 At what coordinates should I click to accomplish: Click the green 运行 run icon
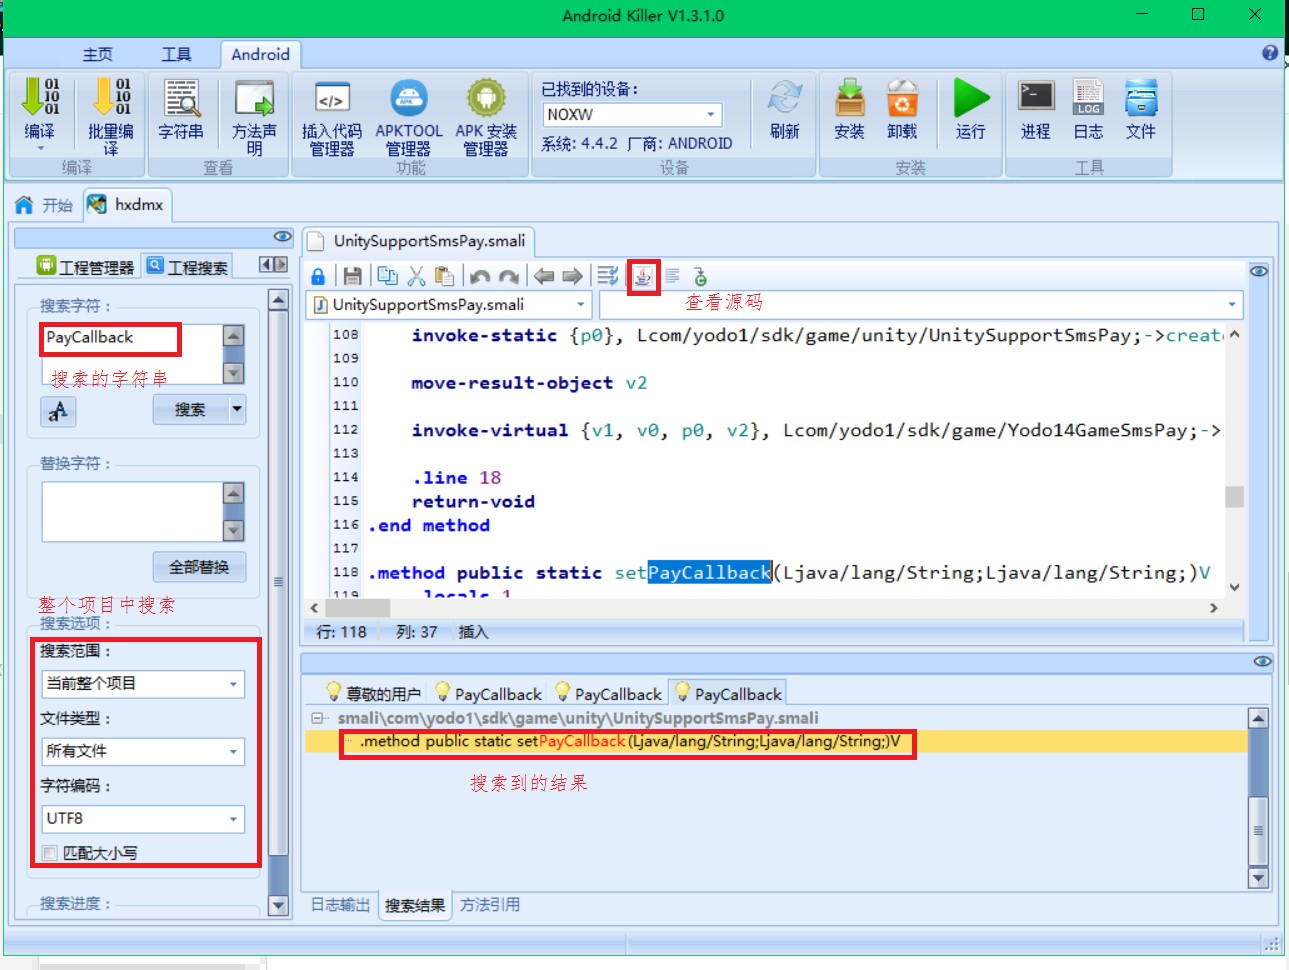click(x=971, y=98)
